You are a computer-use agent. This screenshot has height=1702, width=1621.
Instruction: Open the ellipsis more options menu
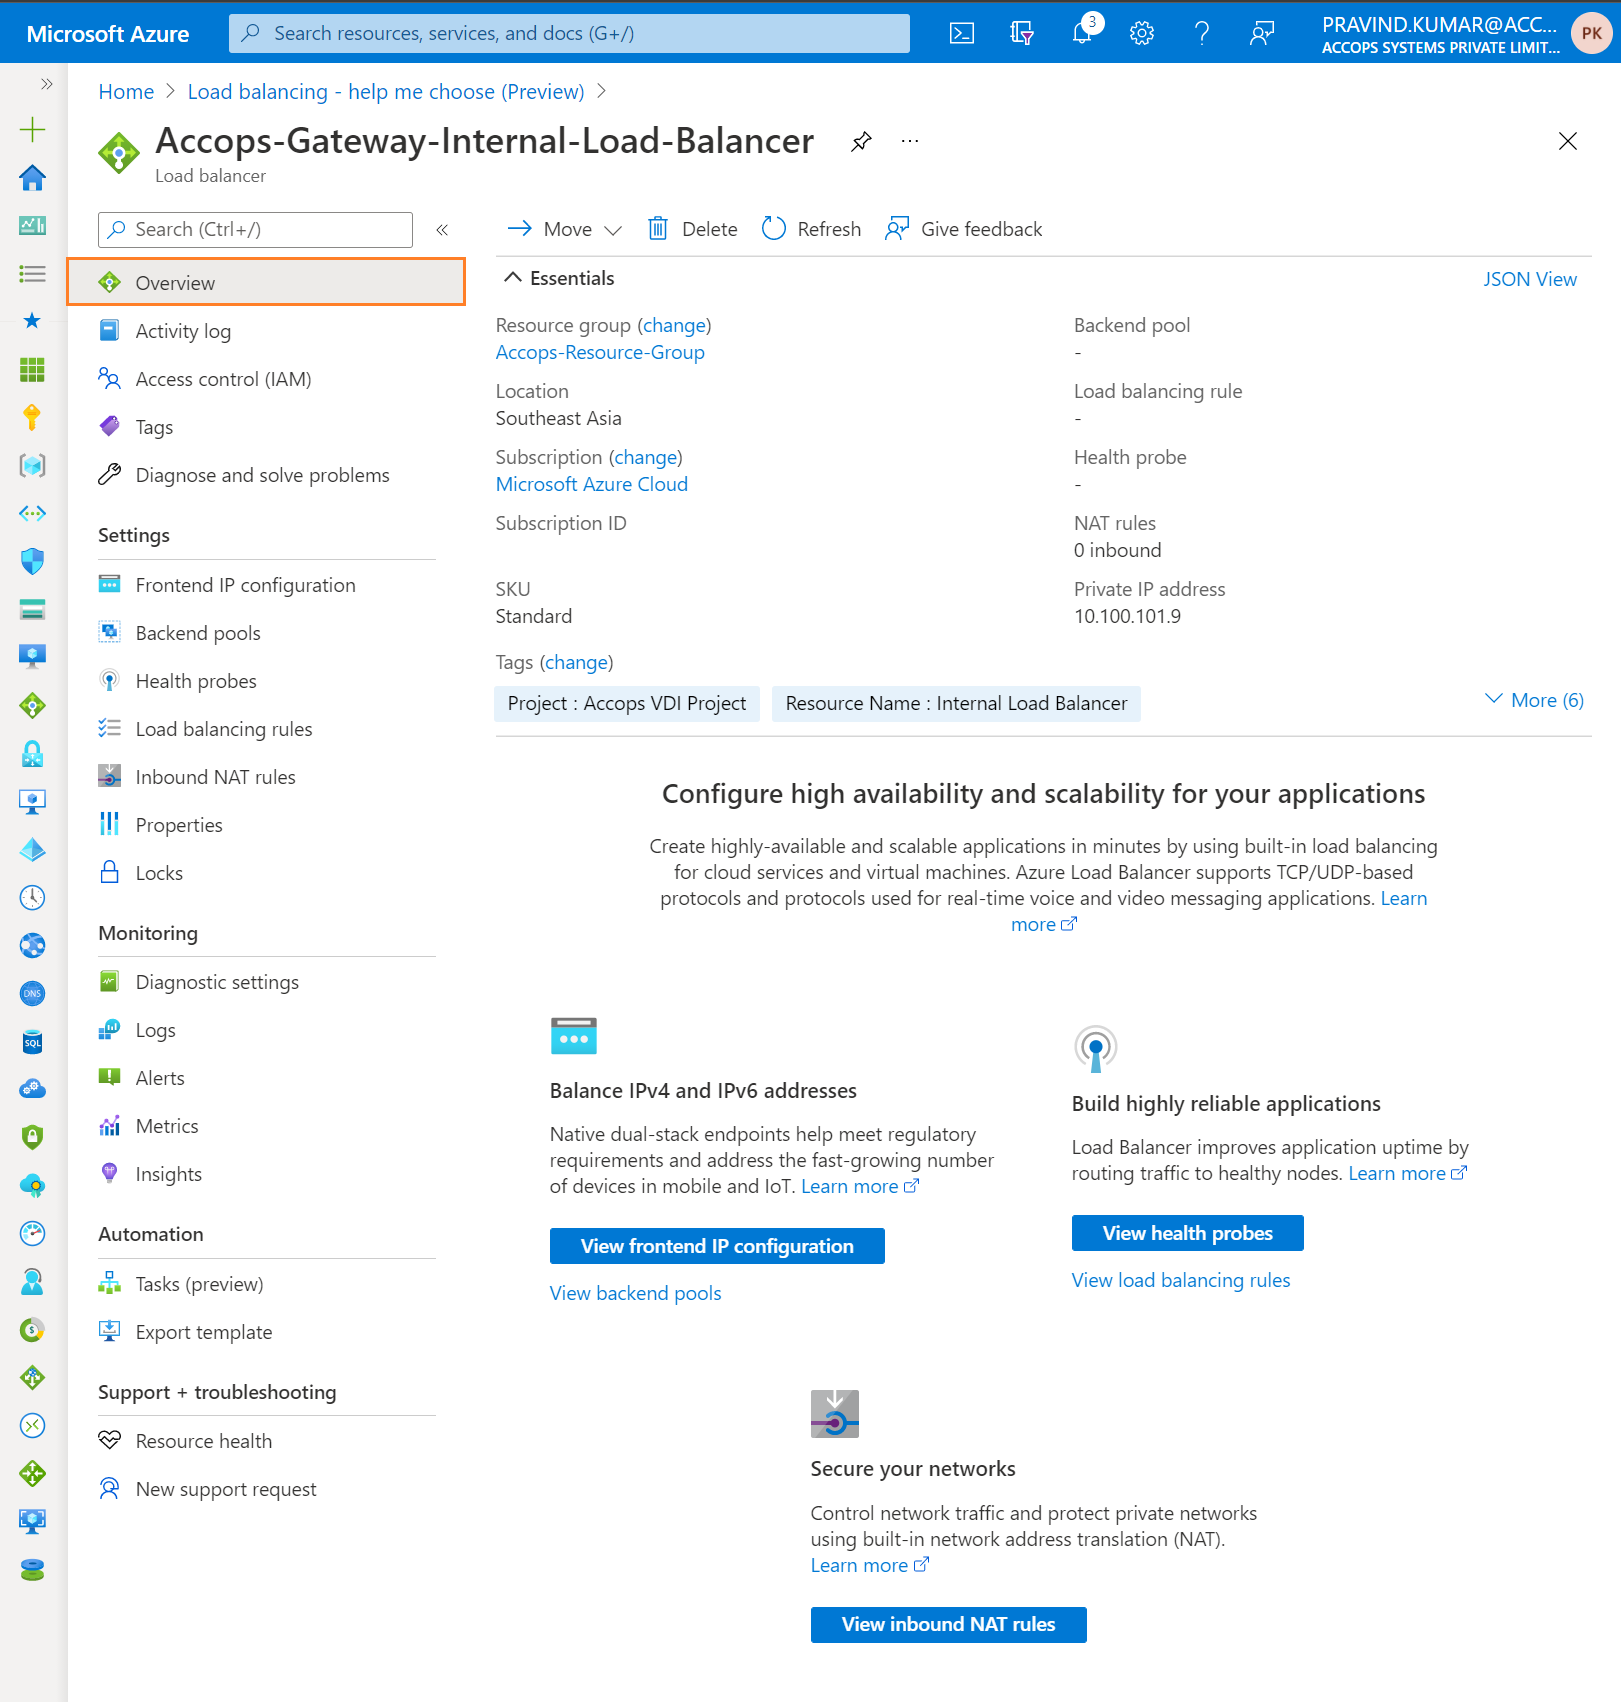coord(909,141)
